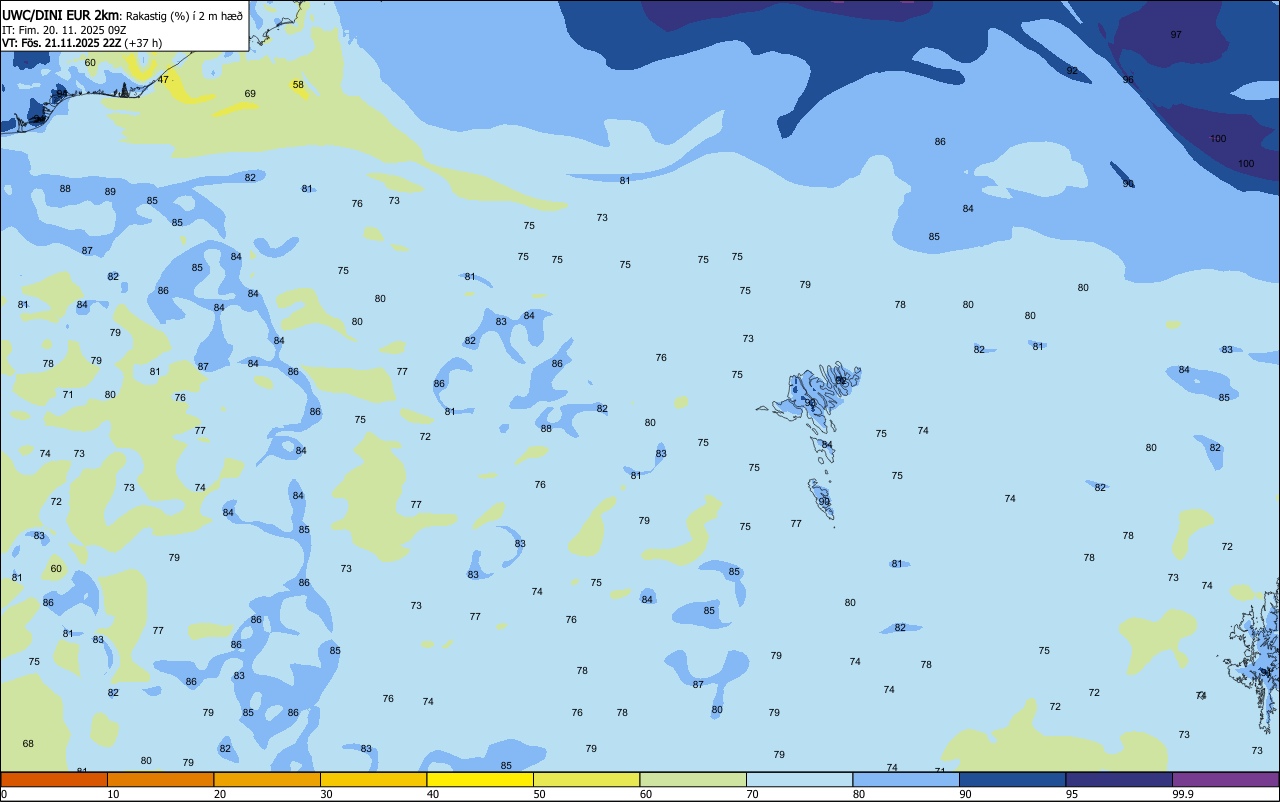The width and height of the screenshot is (1280, 802).
Task: Select the humidity value 69 on the map
Action: 250,94
